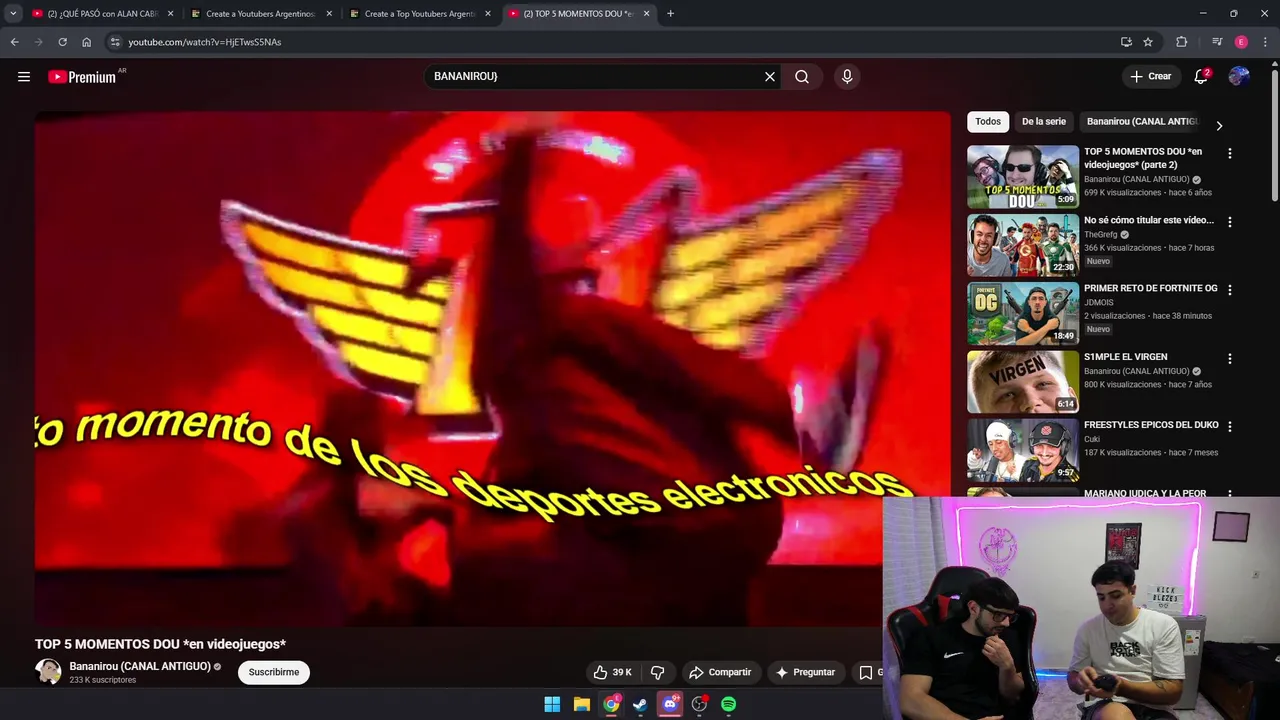
Task: Open Spotify from taskbar
Action: pyautogui.click(x=729, y=704)
